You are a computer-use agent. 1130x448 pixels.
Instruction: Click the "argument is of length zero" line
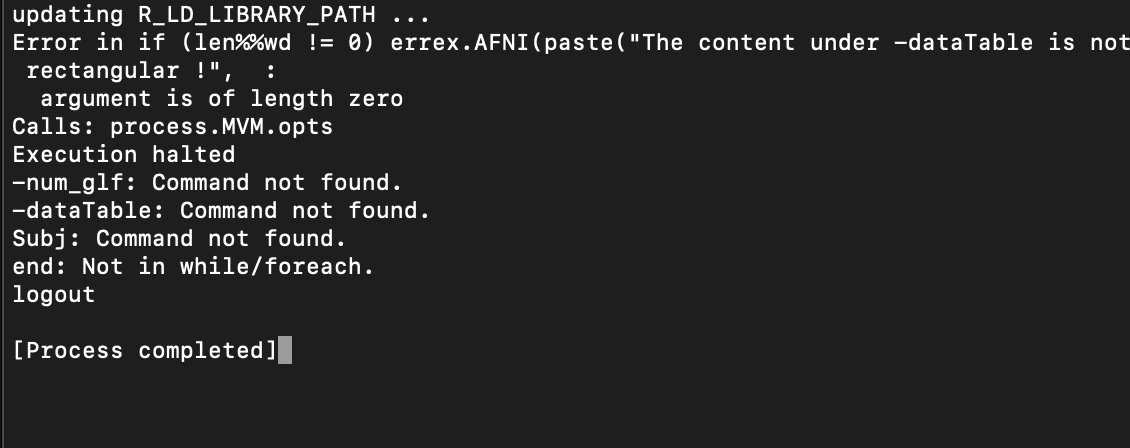click(222, 99)
